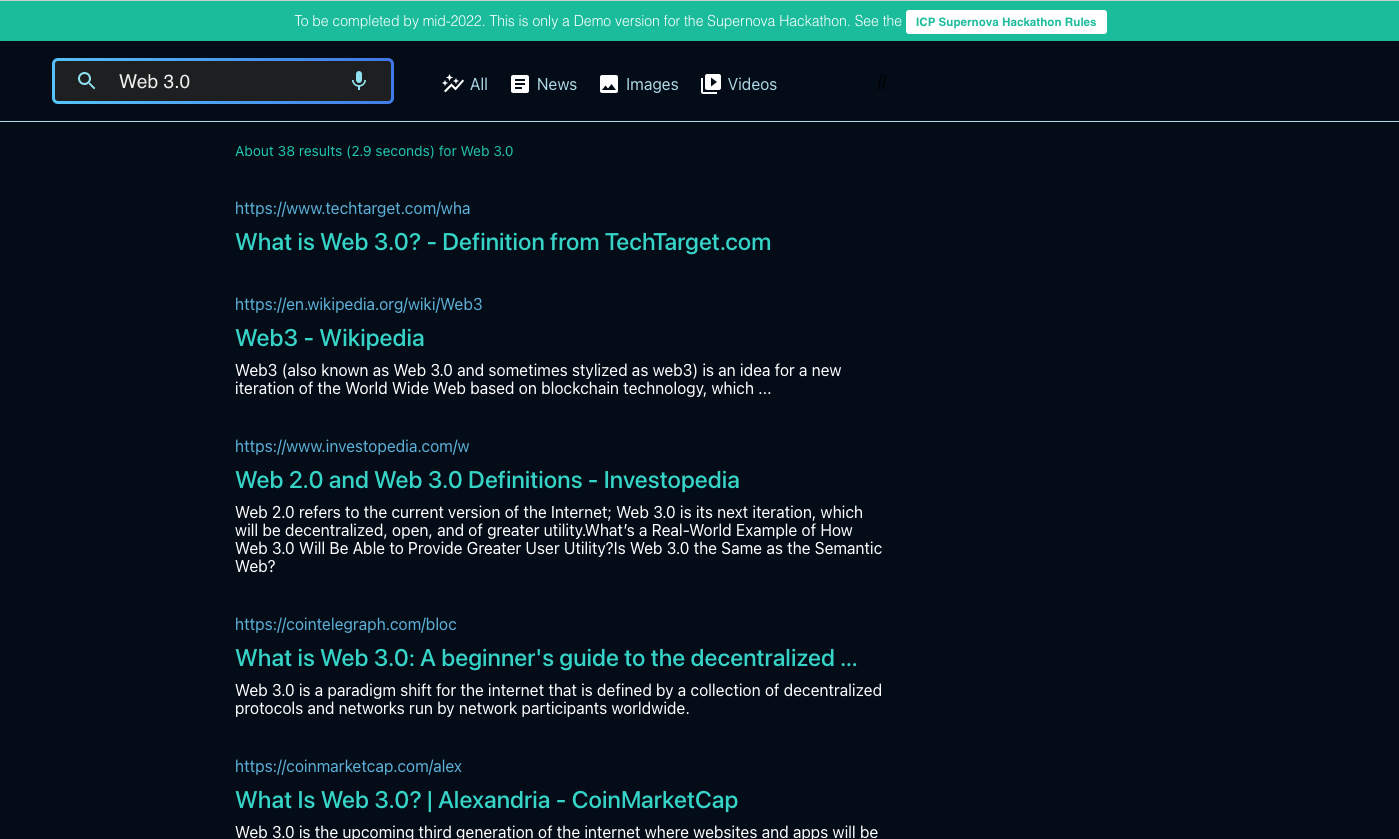Click the Cointelegraph snippet about paradigm shift
Screen dimensions: 1399x839
click(558, 699)
